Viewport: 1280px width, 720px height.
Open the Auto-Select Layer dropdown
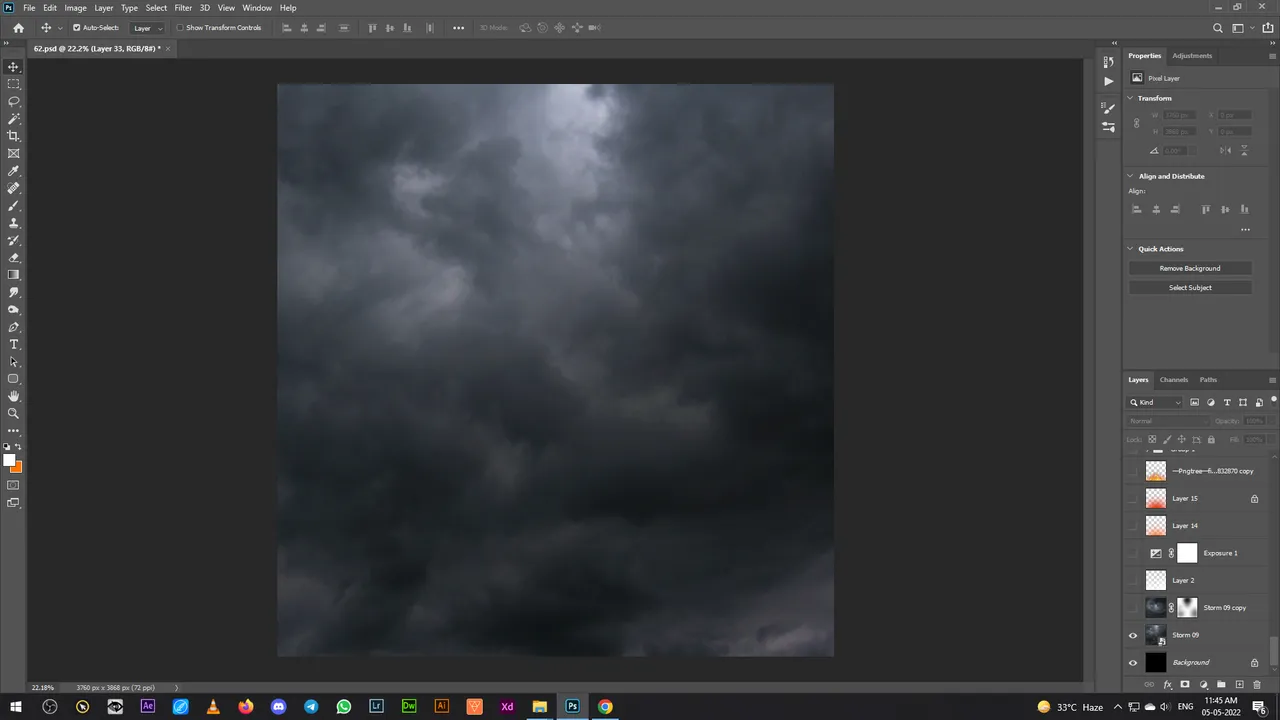click(x=147, y=28)
